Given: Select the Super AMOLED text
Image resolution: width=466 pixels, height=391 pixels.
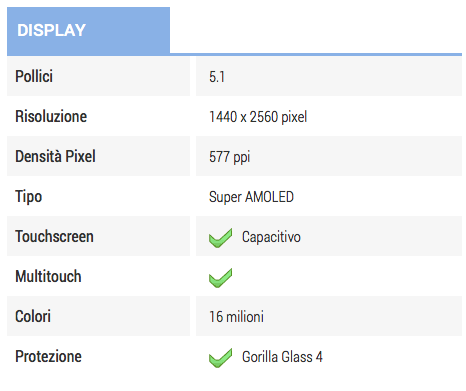Looking at the screenshot, I should point(251,197).
